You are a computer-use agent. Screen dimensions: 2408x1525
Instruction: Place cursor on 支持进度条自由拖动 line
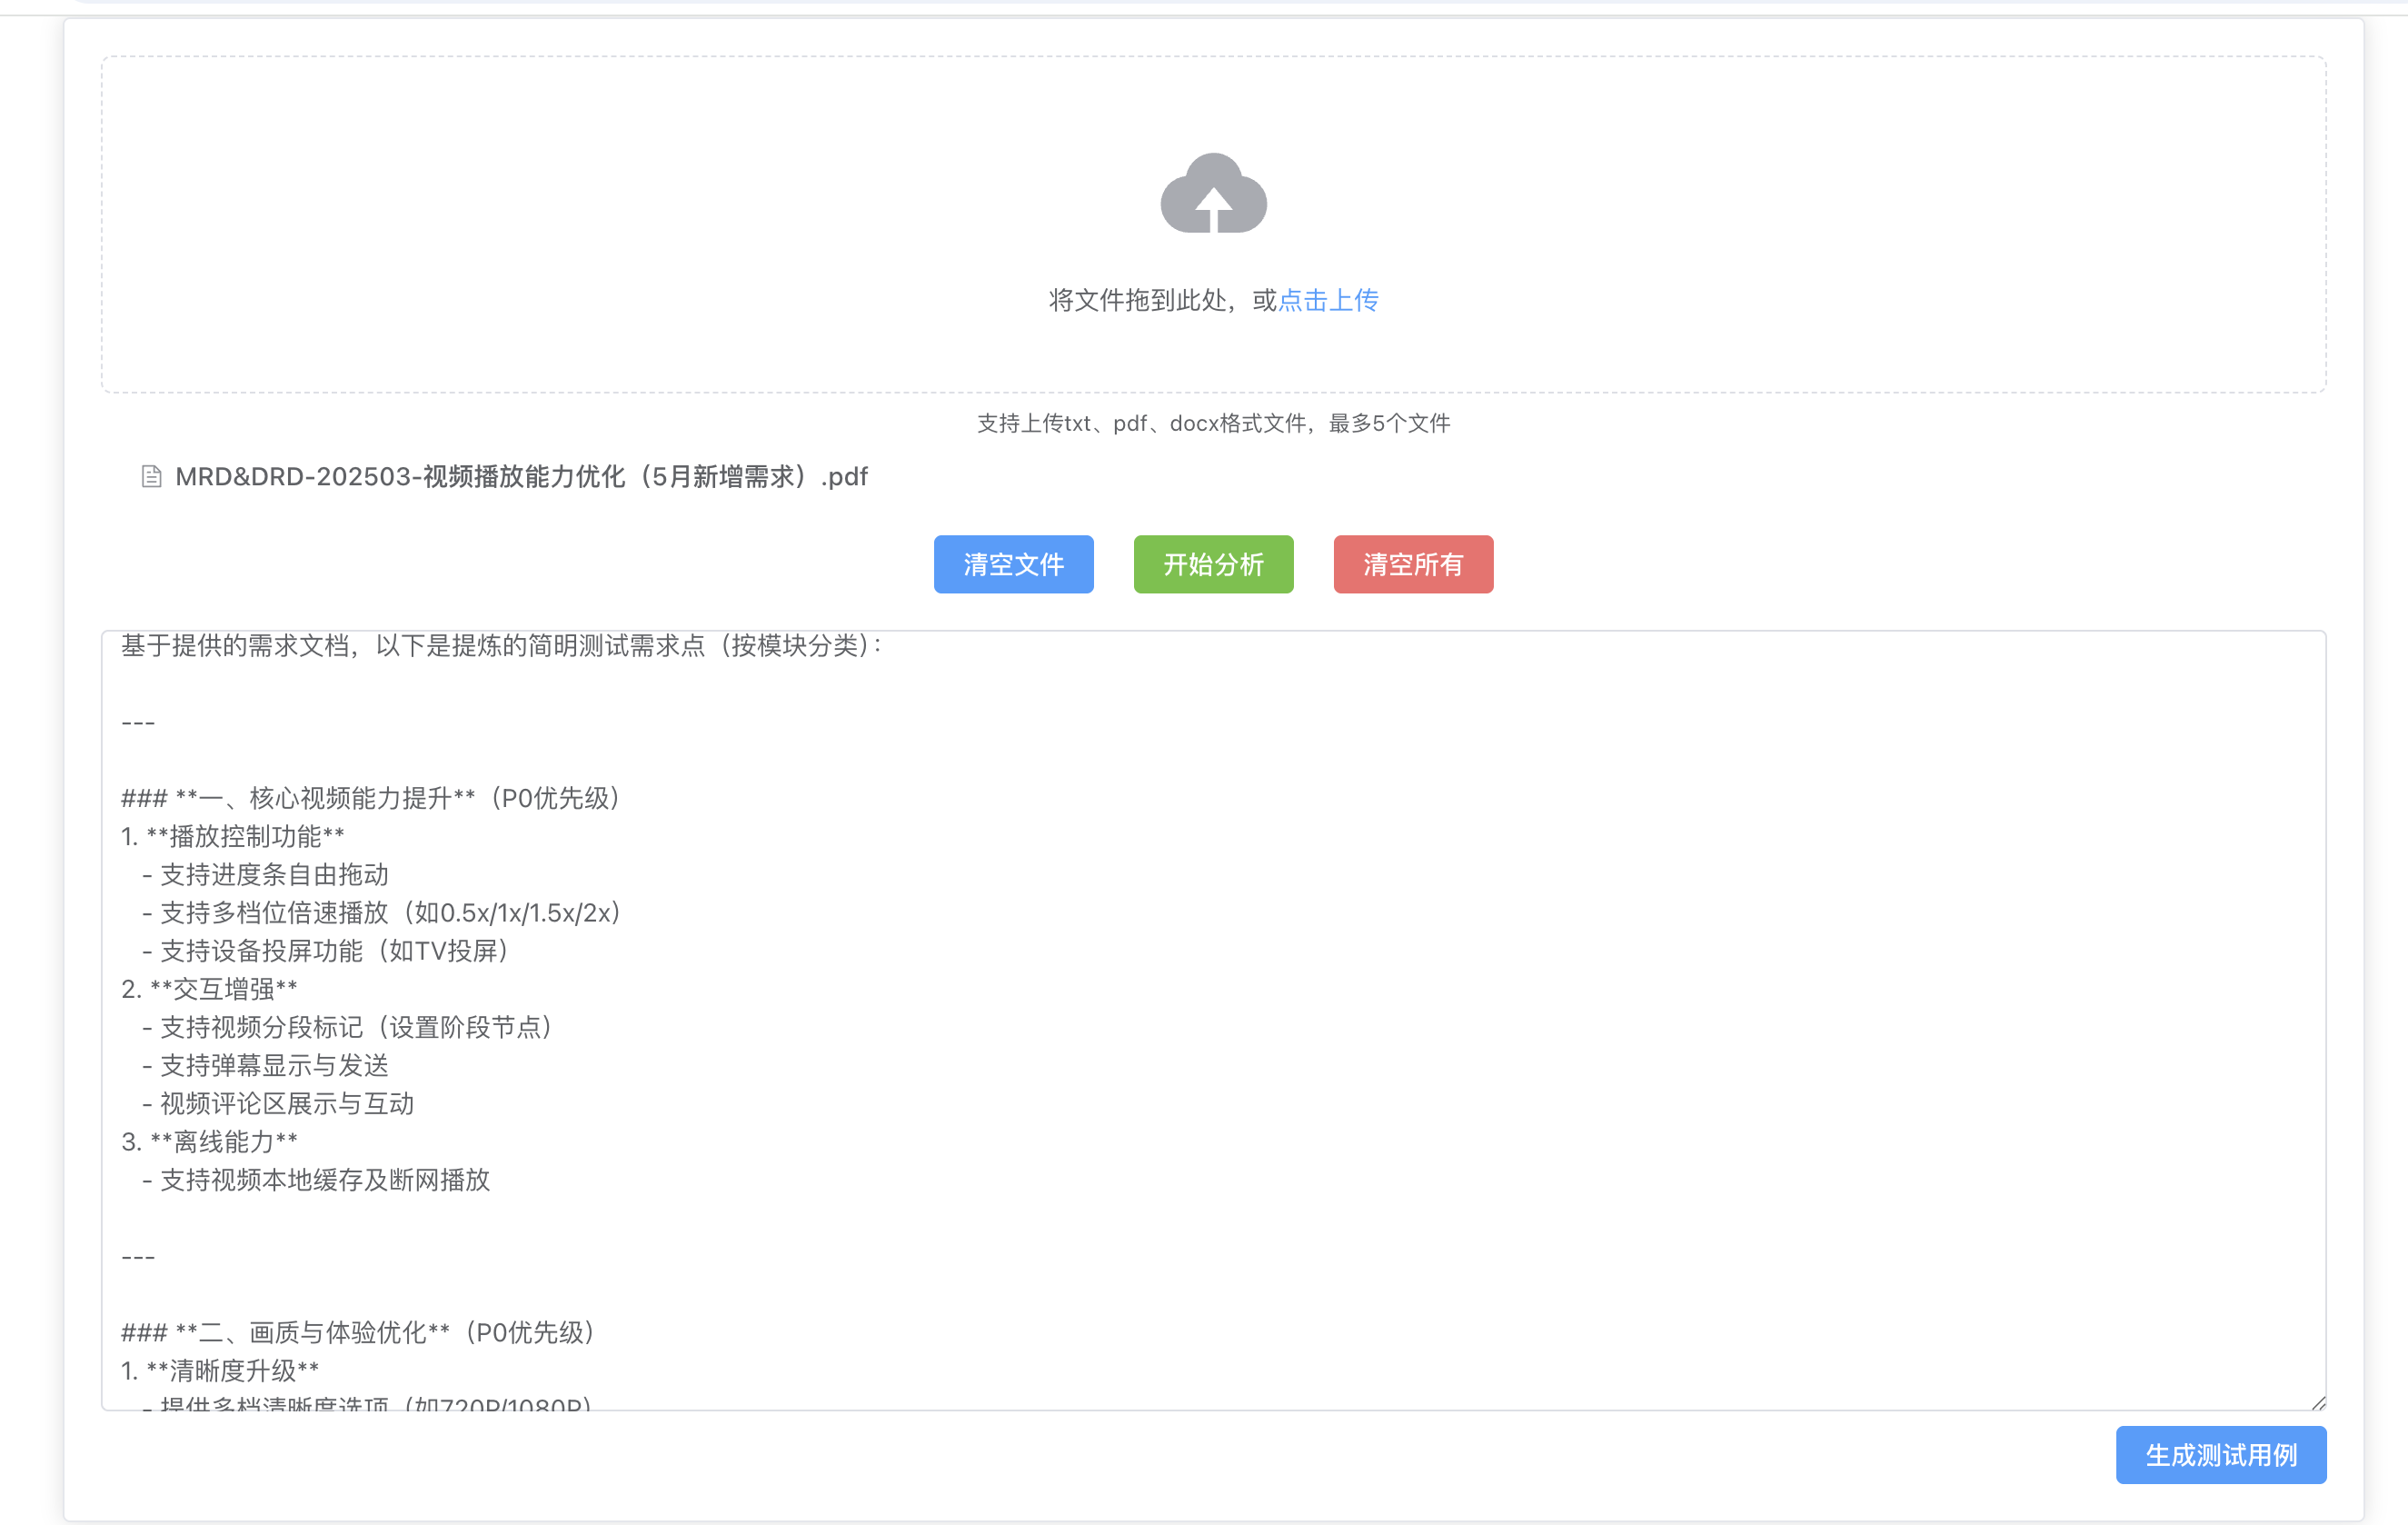coord(274,875)
